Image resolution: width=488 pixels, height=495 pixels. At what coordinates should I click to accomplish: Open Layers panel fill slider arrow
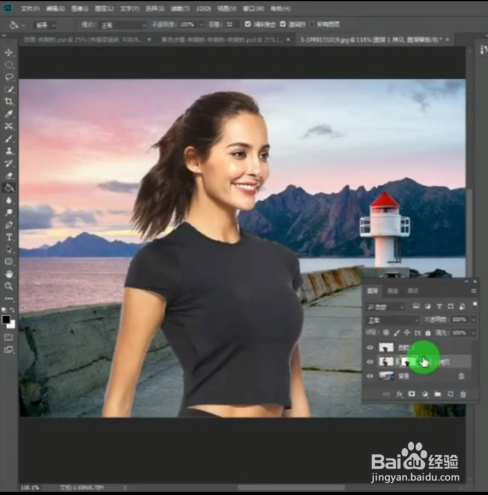pyautogui.click(x=474, y=333)
